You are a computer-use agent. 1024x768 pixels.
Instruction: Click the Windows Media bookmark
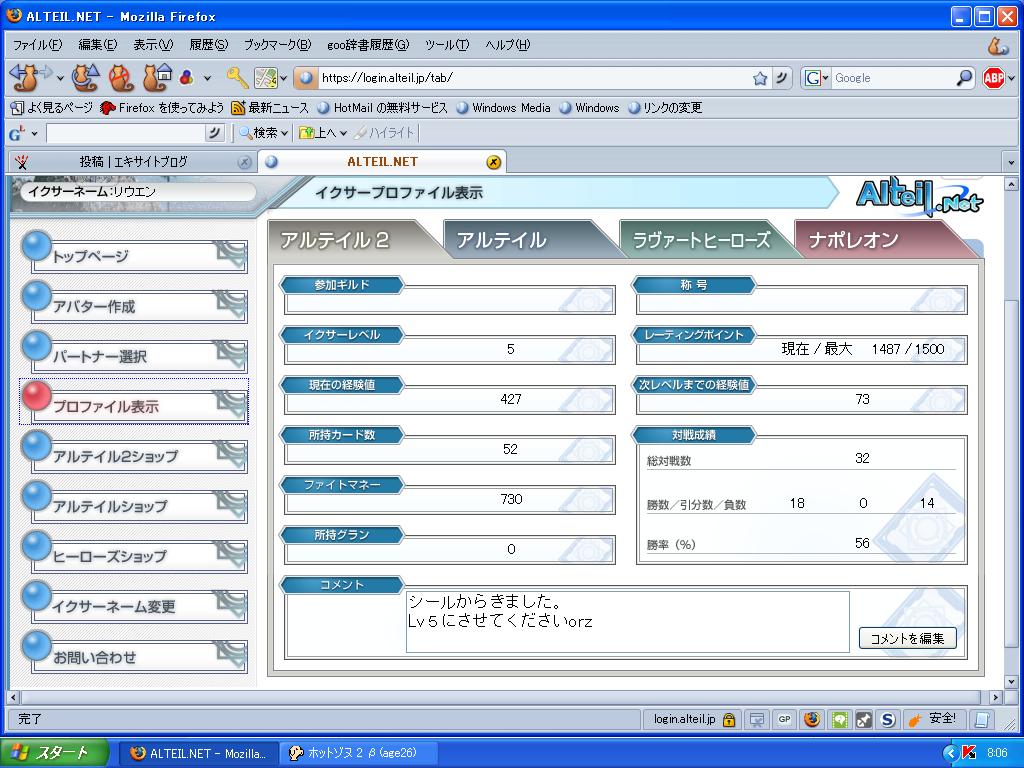504,108
